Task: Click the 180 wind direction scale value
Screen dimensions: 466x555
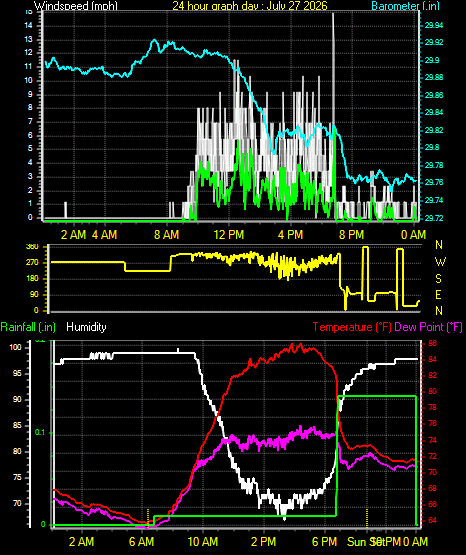Action: pos(32,279)
